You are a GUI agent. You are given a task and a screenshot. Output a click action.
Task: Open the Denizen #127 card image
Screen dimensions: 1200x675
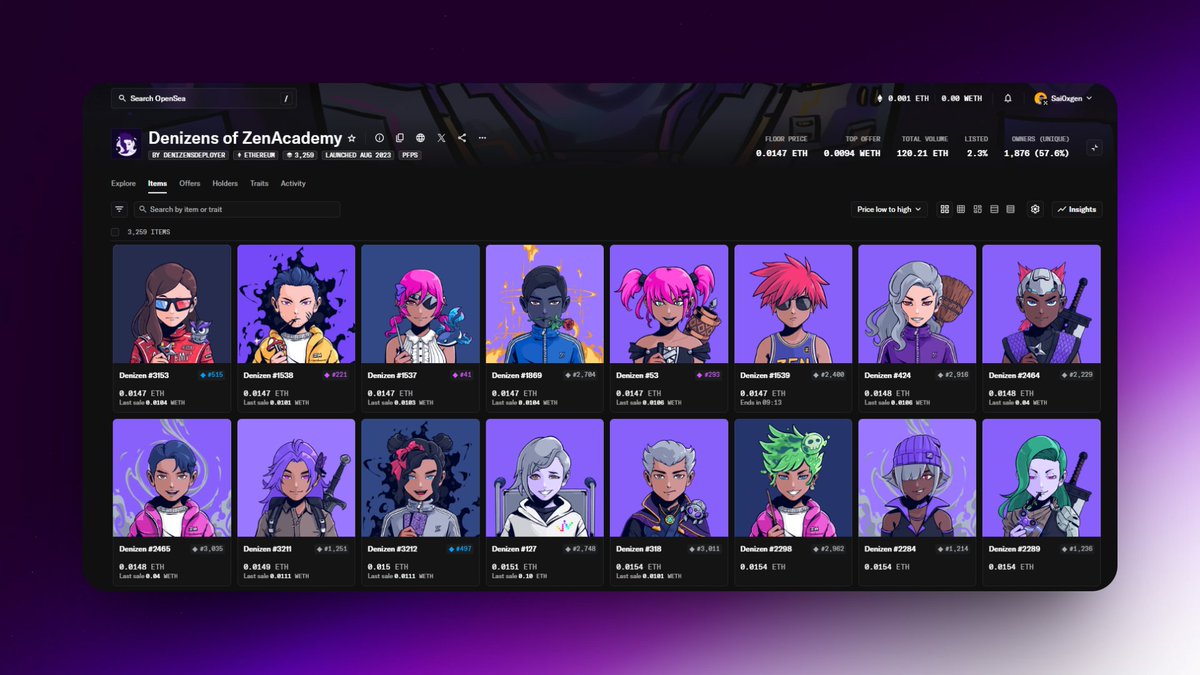pos(545,478)
